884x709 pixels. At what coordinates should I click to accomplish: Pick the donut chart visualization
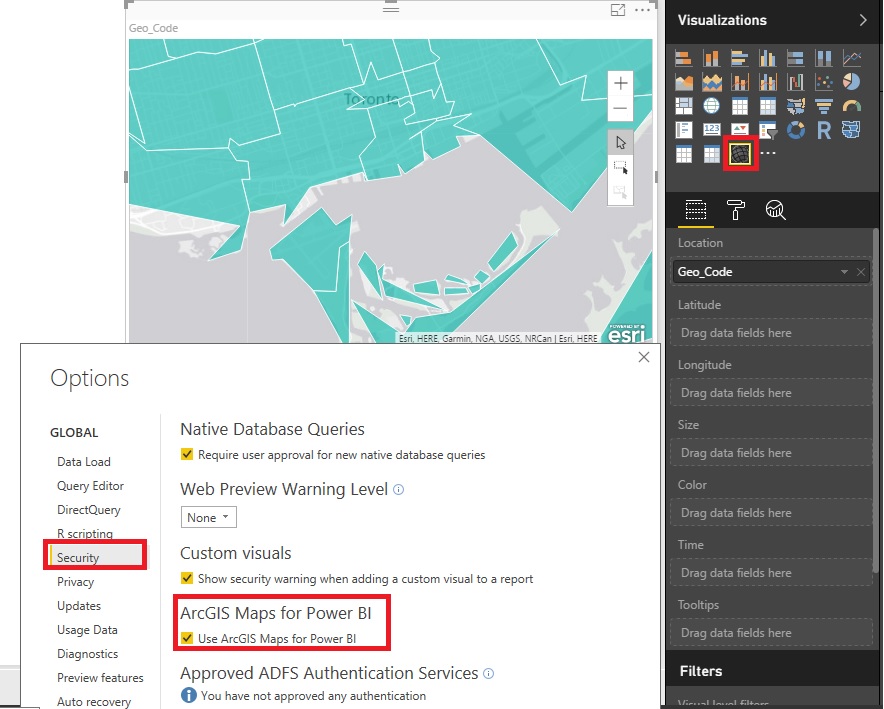tap(796, 130)
